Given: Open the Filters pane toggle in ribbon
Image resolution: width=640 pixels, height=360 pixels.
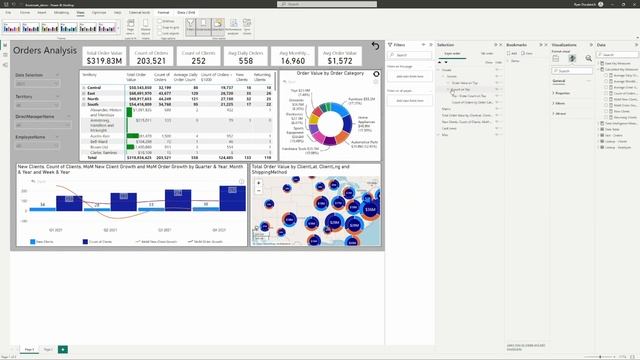Looking at the screenshot, I should click(190, 27).
